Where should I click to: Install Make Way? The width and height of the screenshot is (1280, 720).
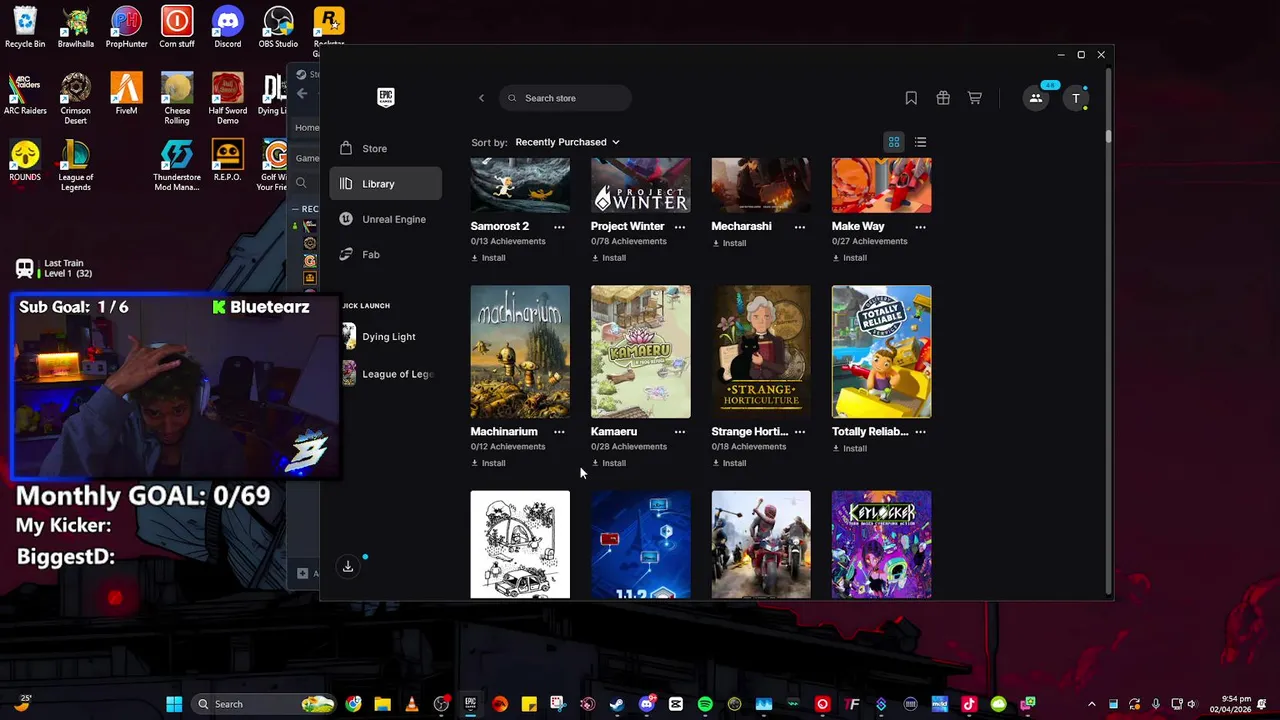click(x=849, y=258)
